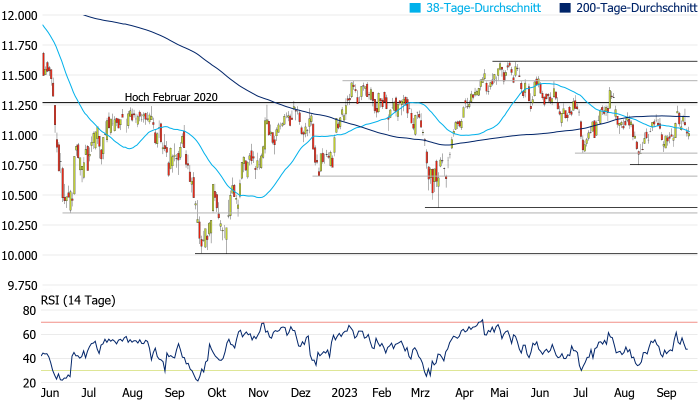
Task: Select the 200-Tage-Durchschnitt legend label
Action: [x=630, y=7]
